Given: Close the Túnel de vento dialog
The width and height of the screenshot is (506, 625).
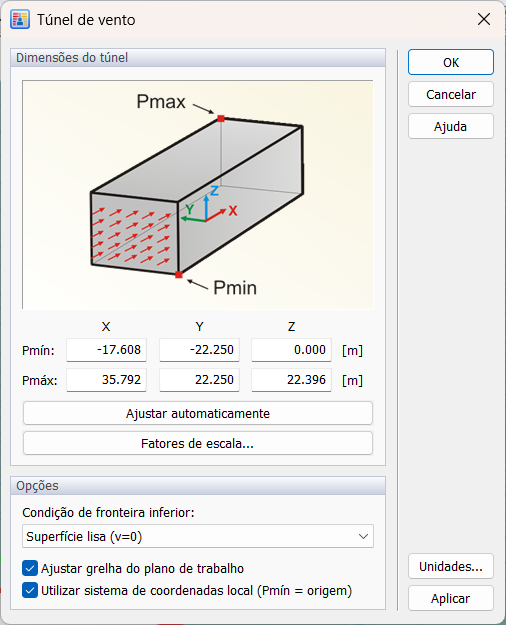Looking at the screenshot, I should point(484,19).
